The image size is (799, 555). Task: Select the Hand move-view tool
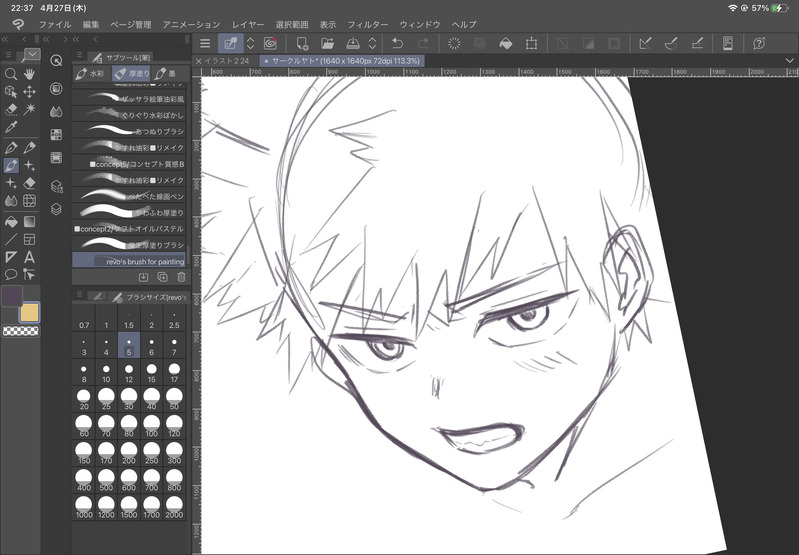[x=29, y=74]
